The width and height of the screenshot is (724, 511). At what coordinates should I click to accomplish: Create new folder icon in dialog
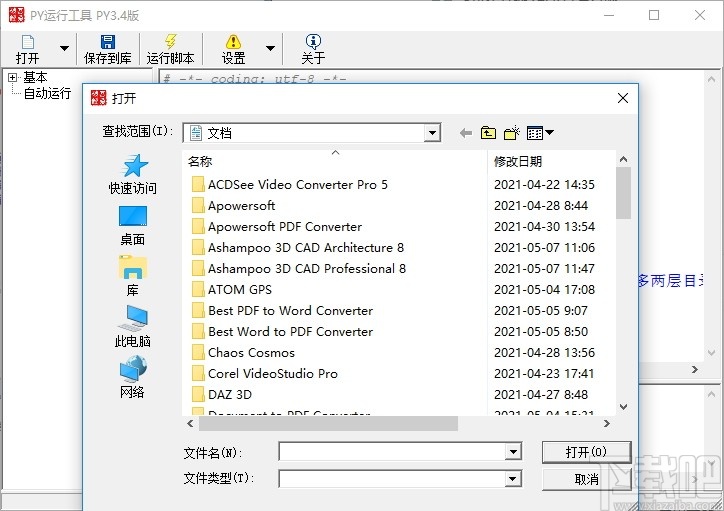(512, 133)
